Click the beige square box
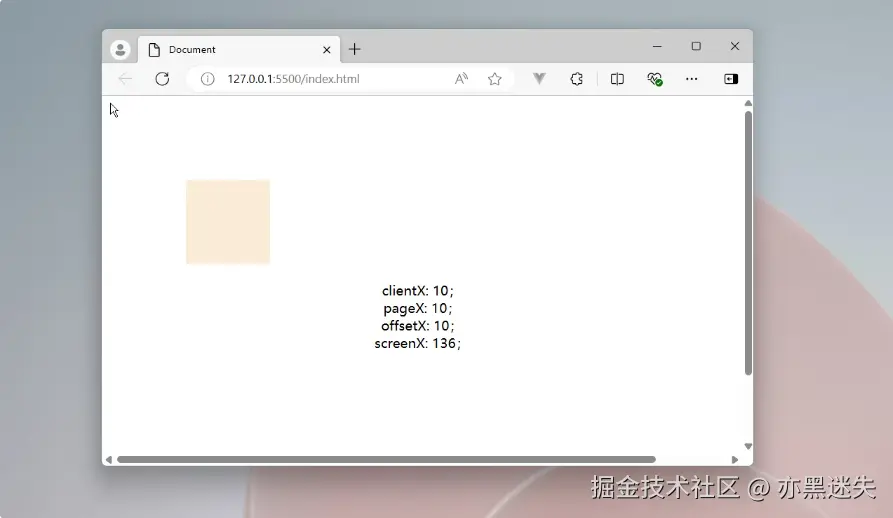This screenshot has width=893, height=518. pyautogui.click(x=228, y=221)
